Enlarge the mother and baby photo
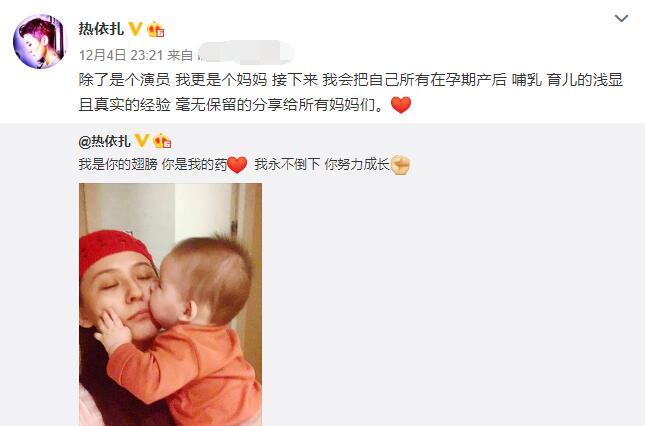 click(170, 304)
